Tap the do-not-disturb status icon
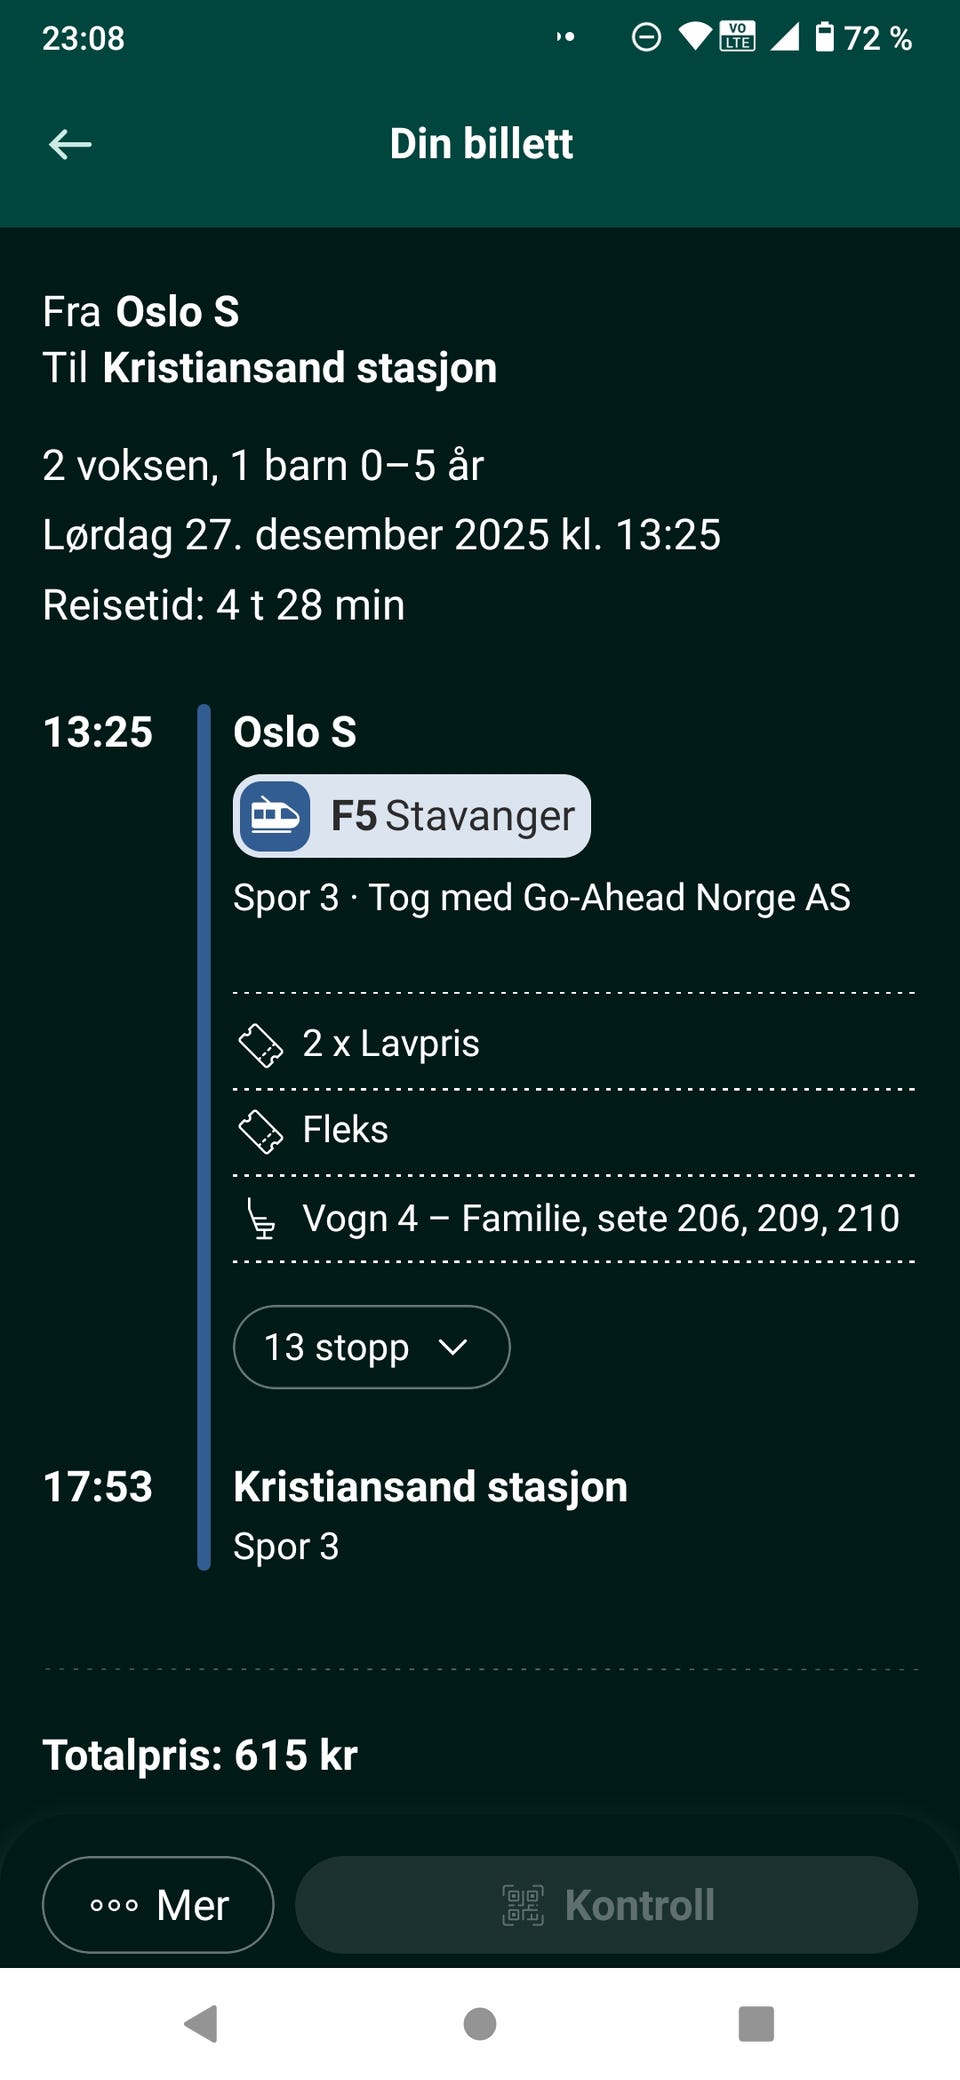 [x=646, y=38]
